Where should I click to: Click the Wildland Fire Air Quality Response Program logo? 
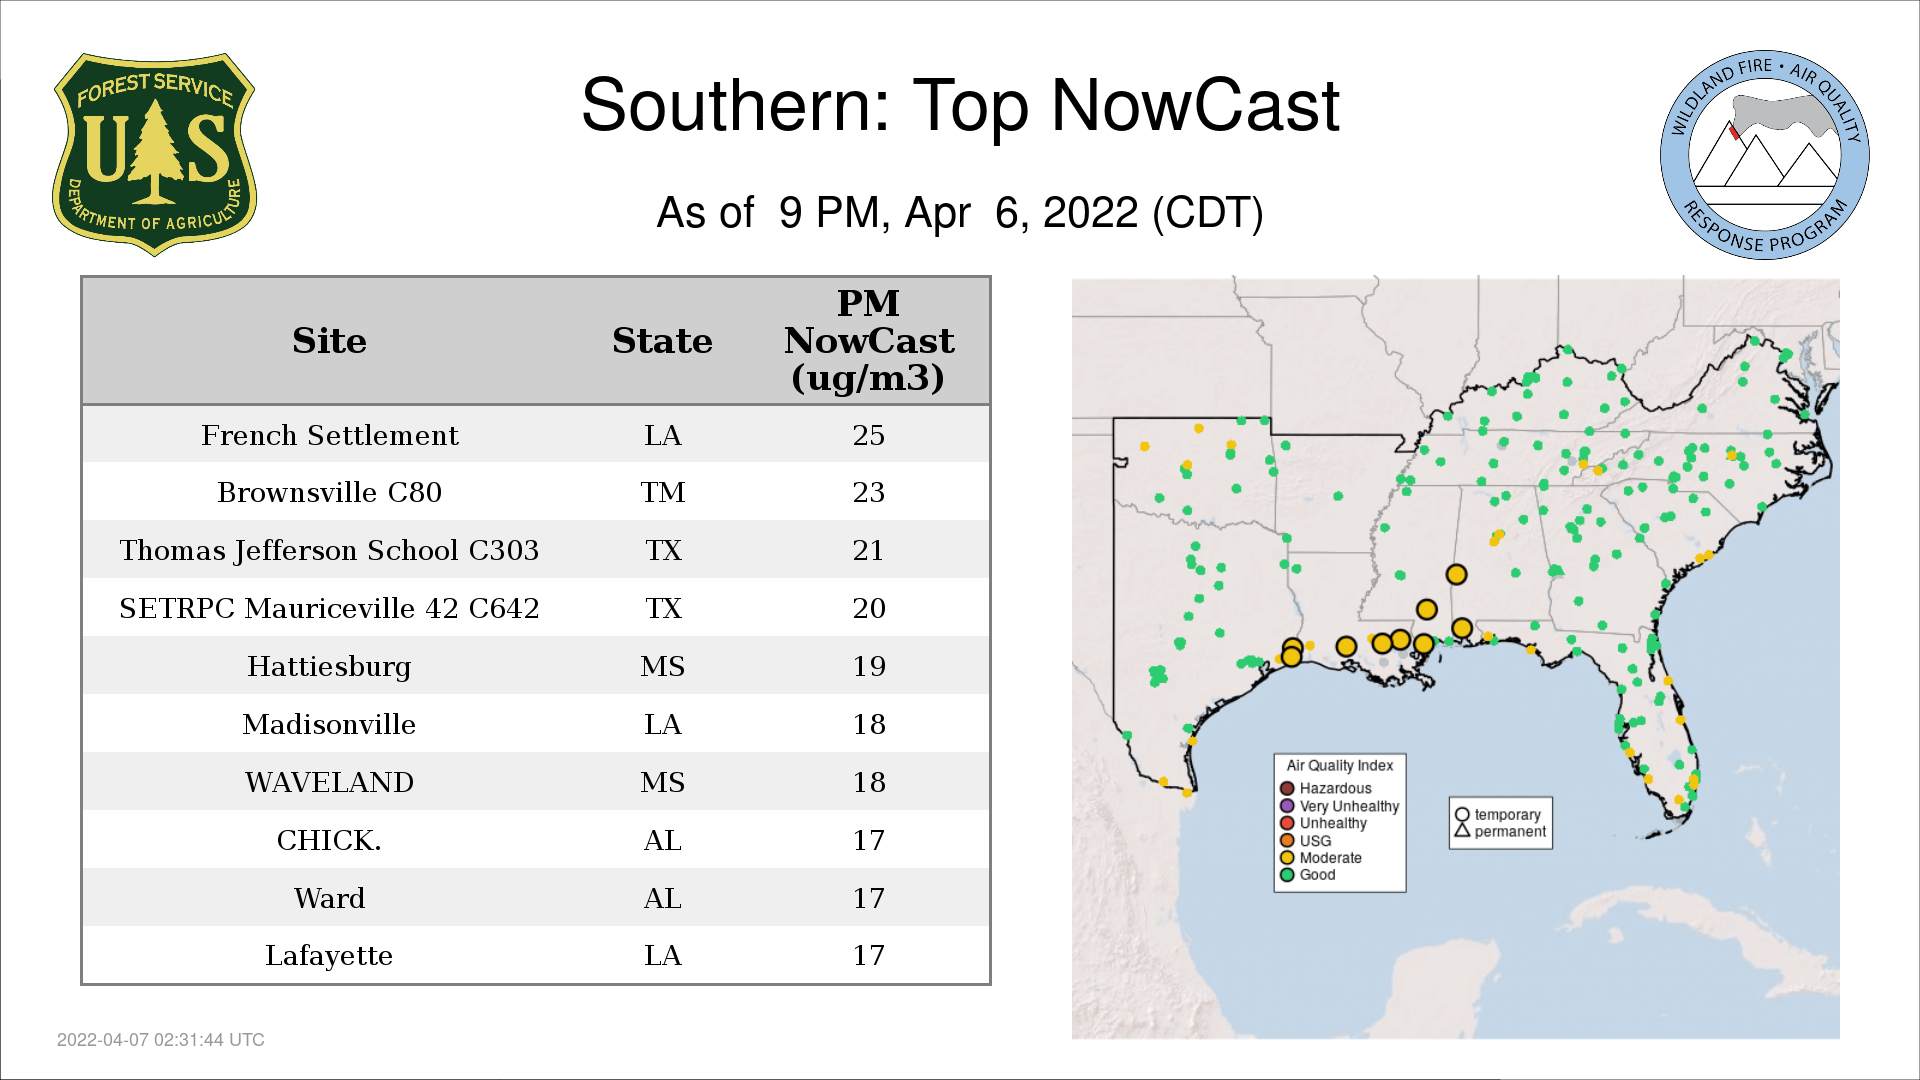(1764, 155)
